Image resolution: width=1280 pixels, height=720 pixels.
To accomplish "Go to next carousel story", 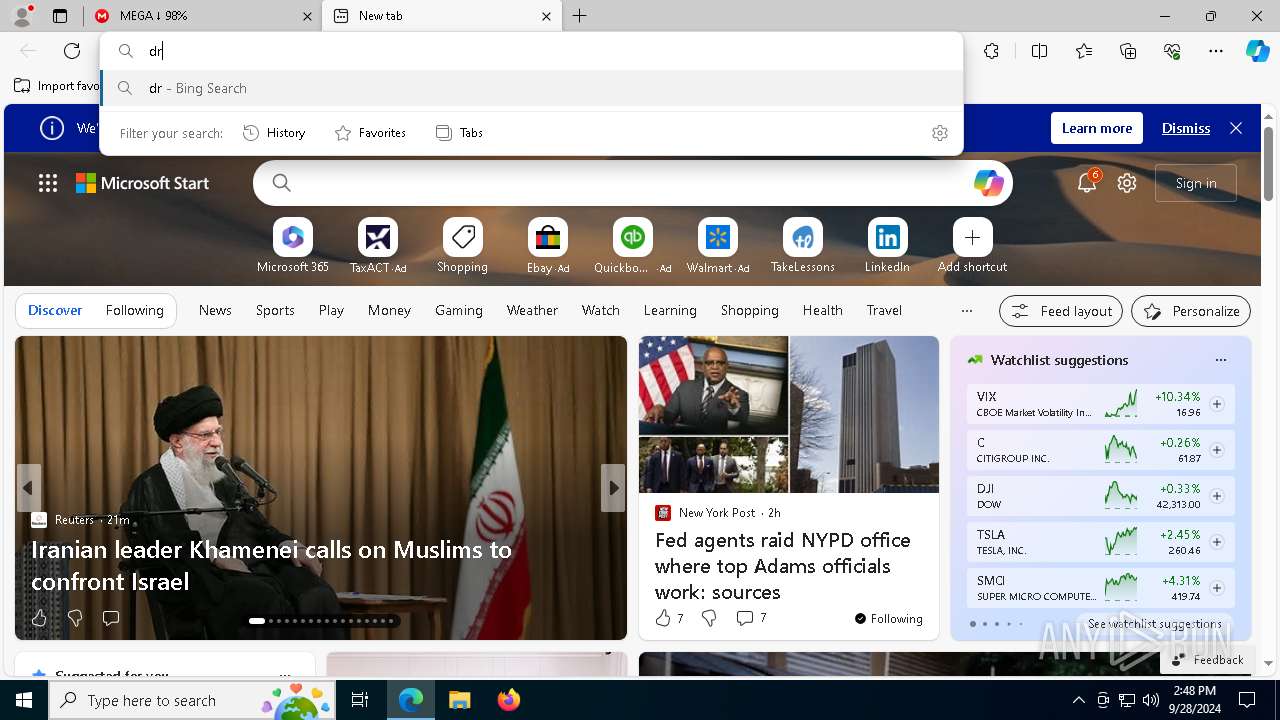I will tap(613, 488).
